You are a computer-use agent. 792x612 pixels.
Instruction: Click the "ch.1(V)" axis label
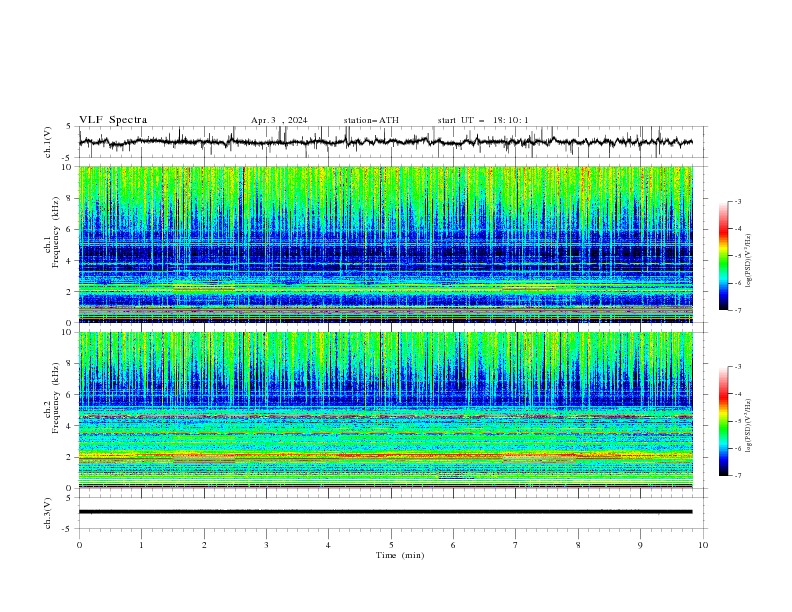click(x=48, y=142)
